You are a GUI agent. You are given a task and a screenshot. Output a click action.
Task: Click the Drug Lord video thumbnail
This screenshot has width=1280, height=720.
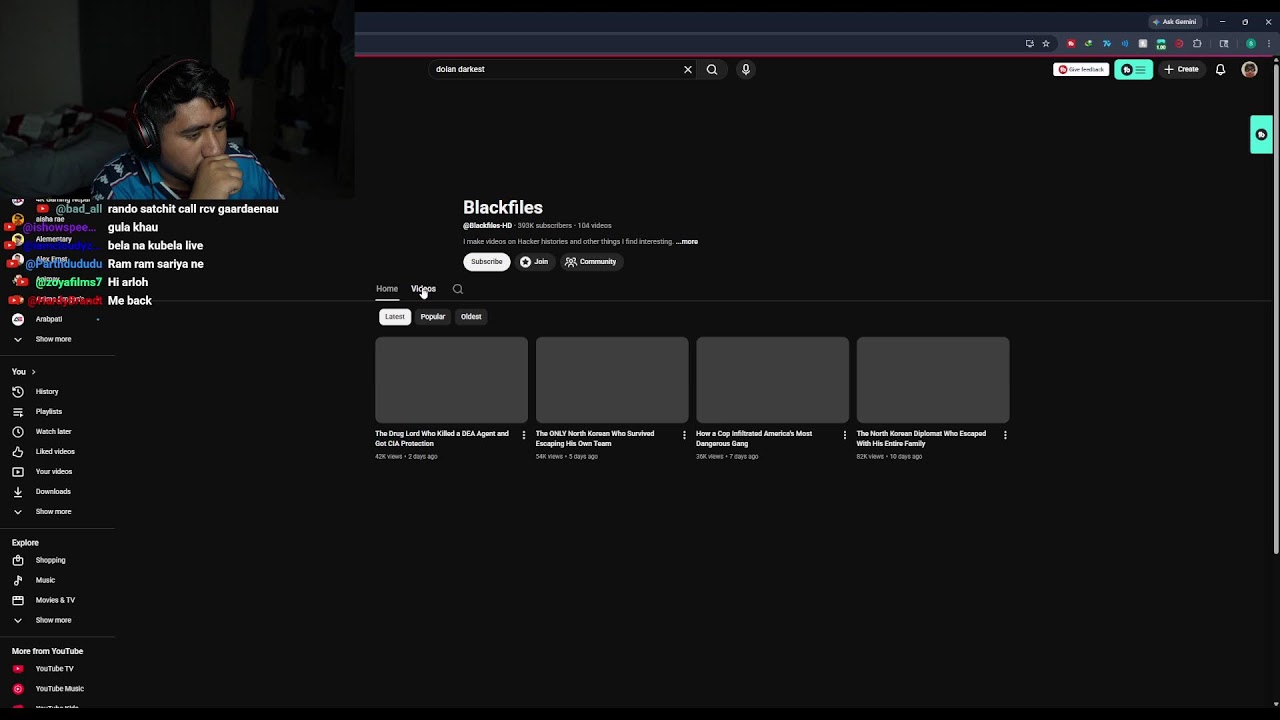(451, 380)
